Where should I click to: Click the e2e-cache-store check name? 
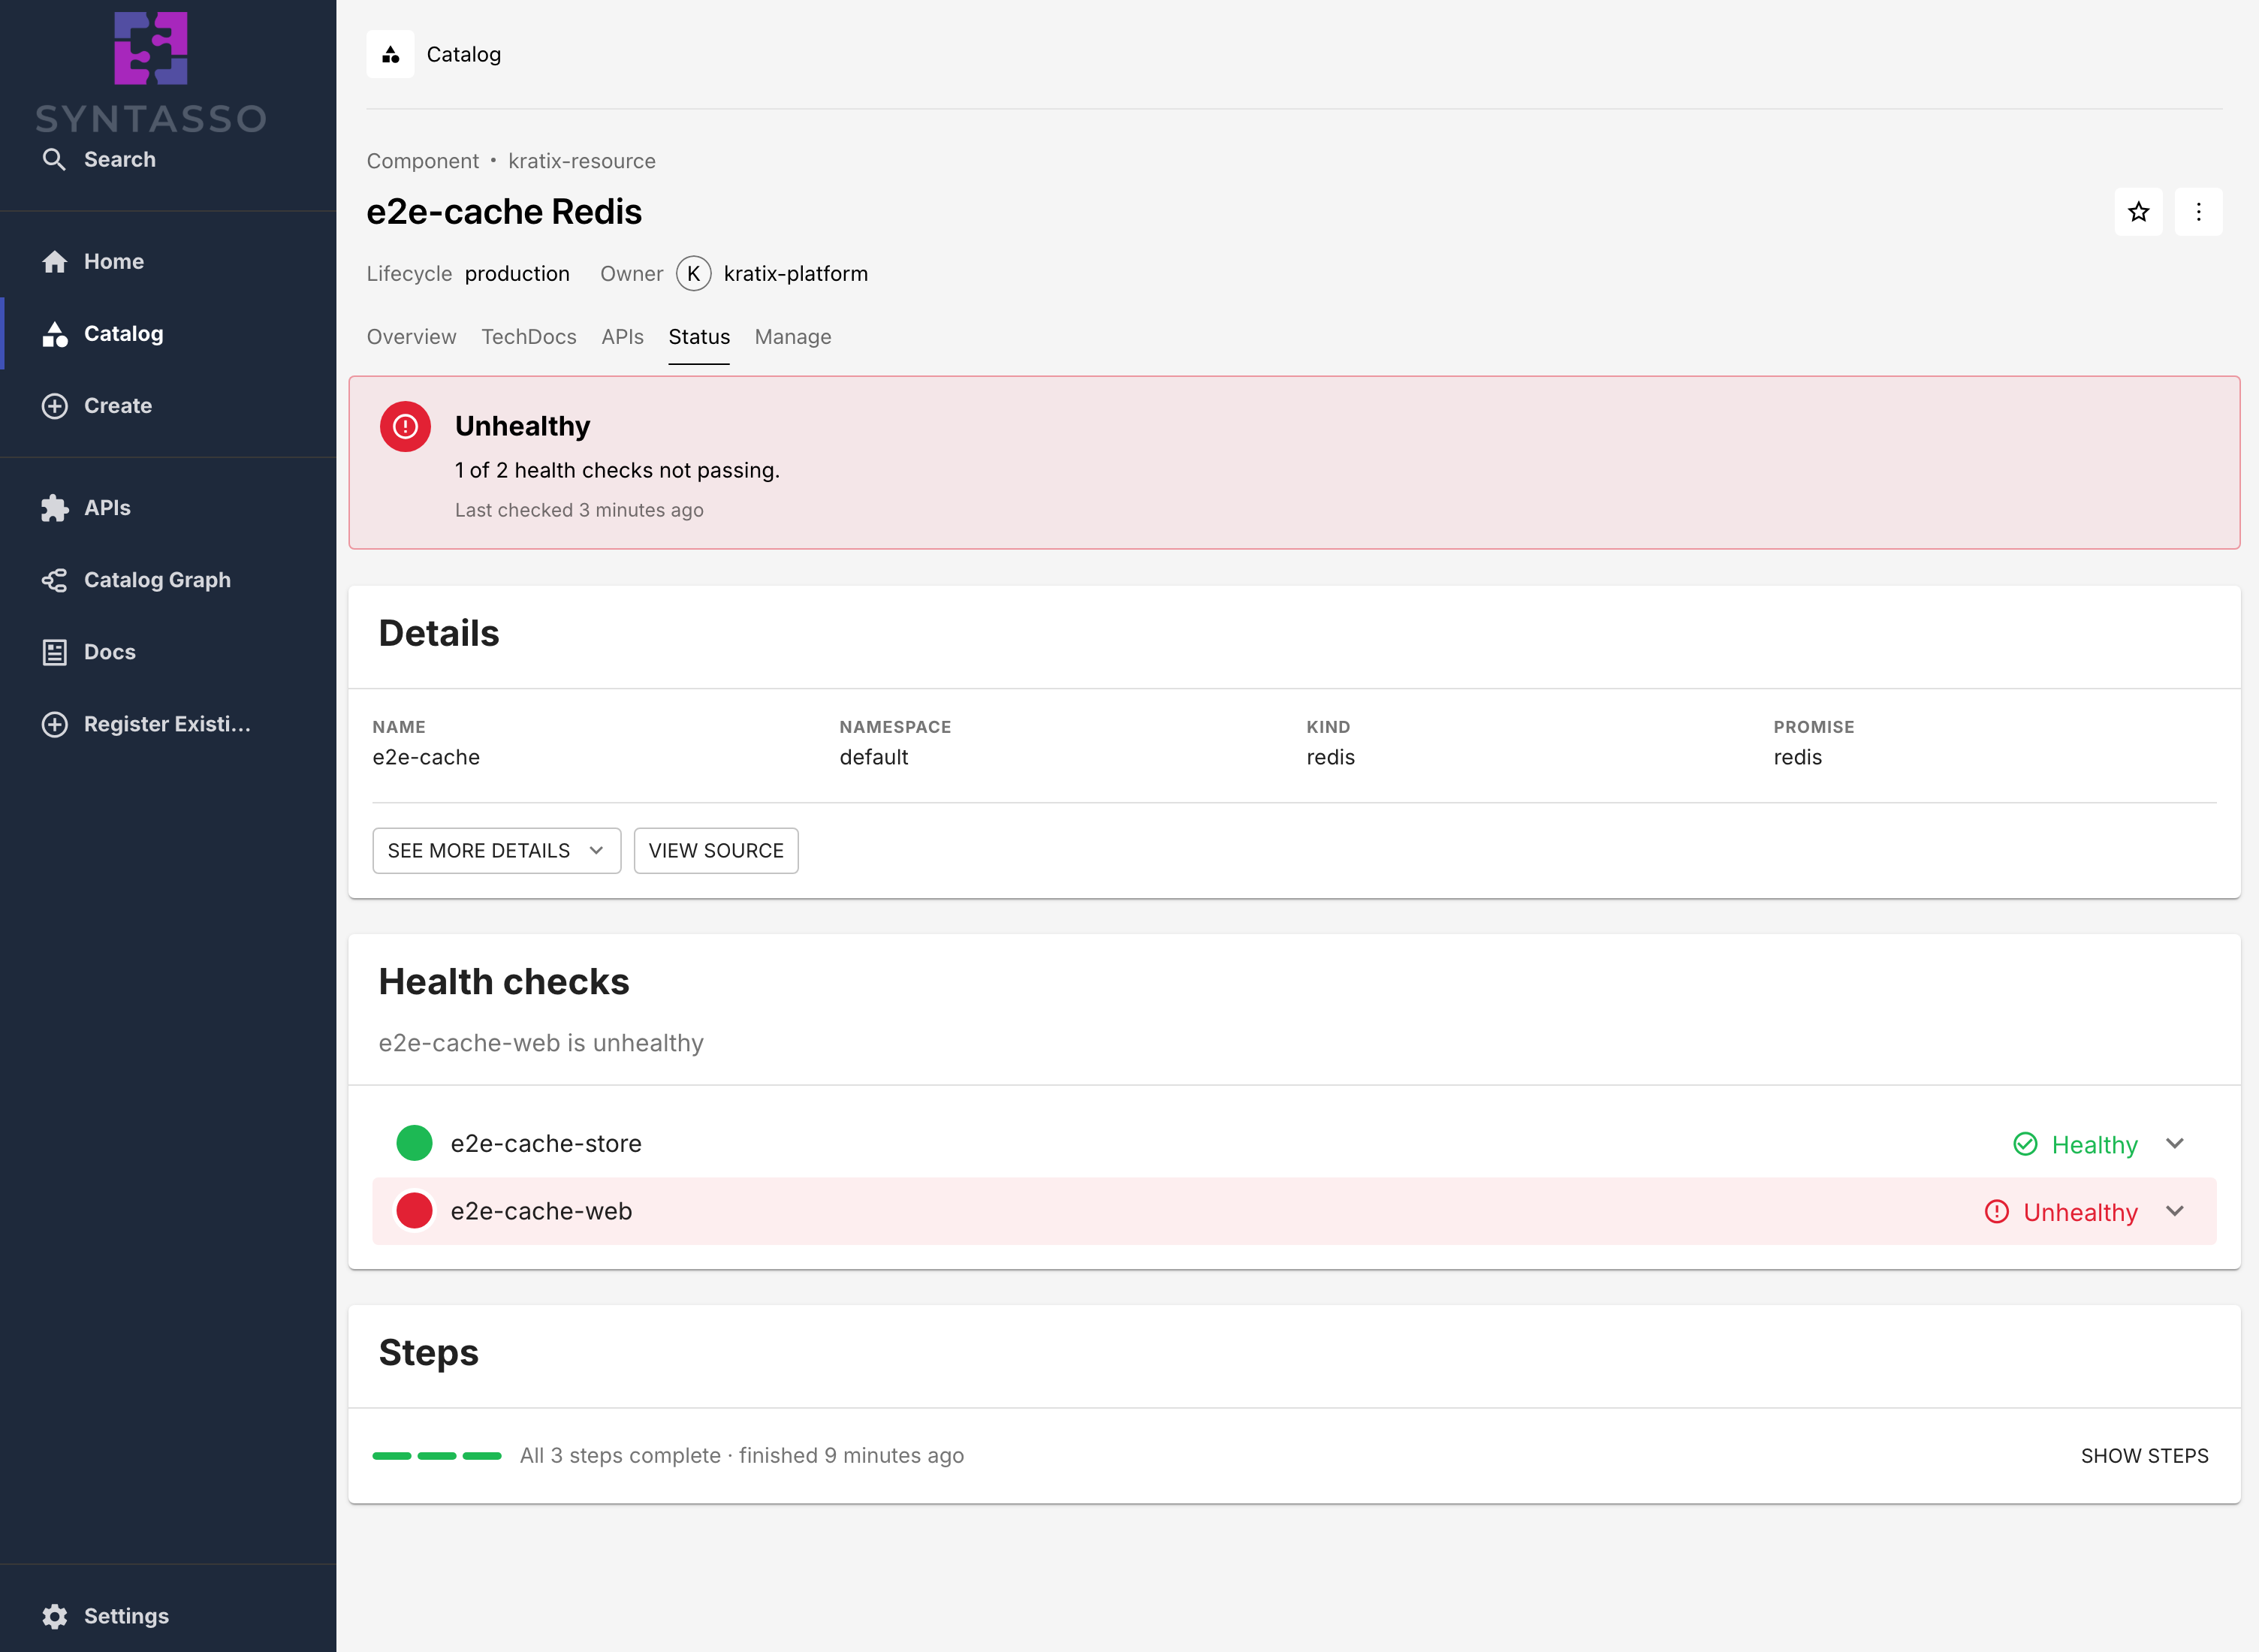click(546, 1143)
